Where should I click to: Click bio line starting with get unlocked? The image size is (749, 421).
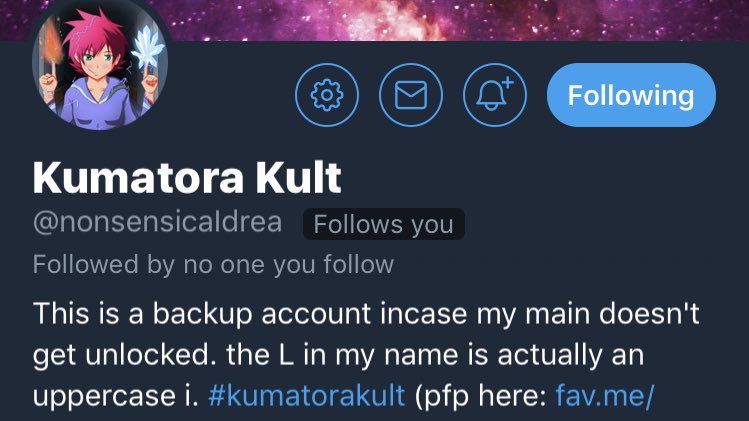point(338,355)
